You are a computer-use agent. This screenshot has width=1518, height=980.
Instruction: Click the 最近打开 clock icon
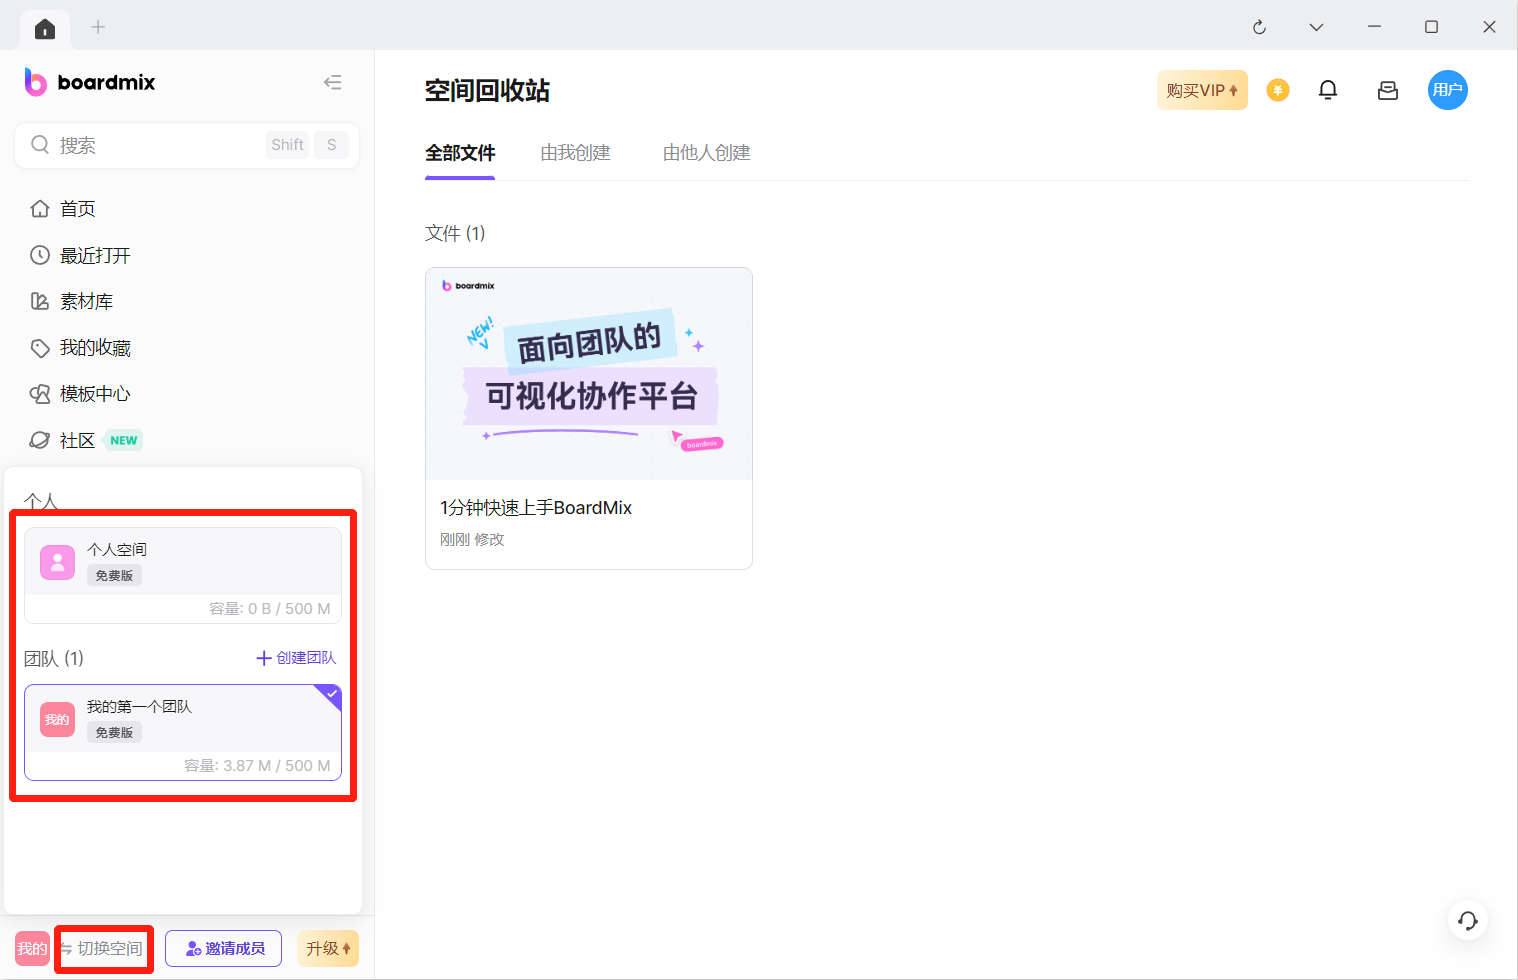point(40,255)
